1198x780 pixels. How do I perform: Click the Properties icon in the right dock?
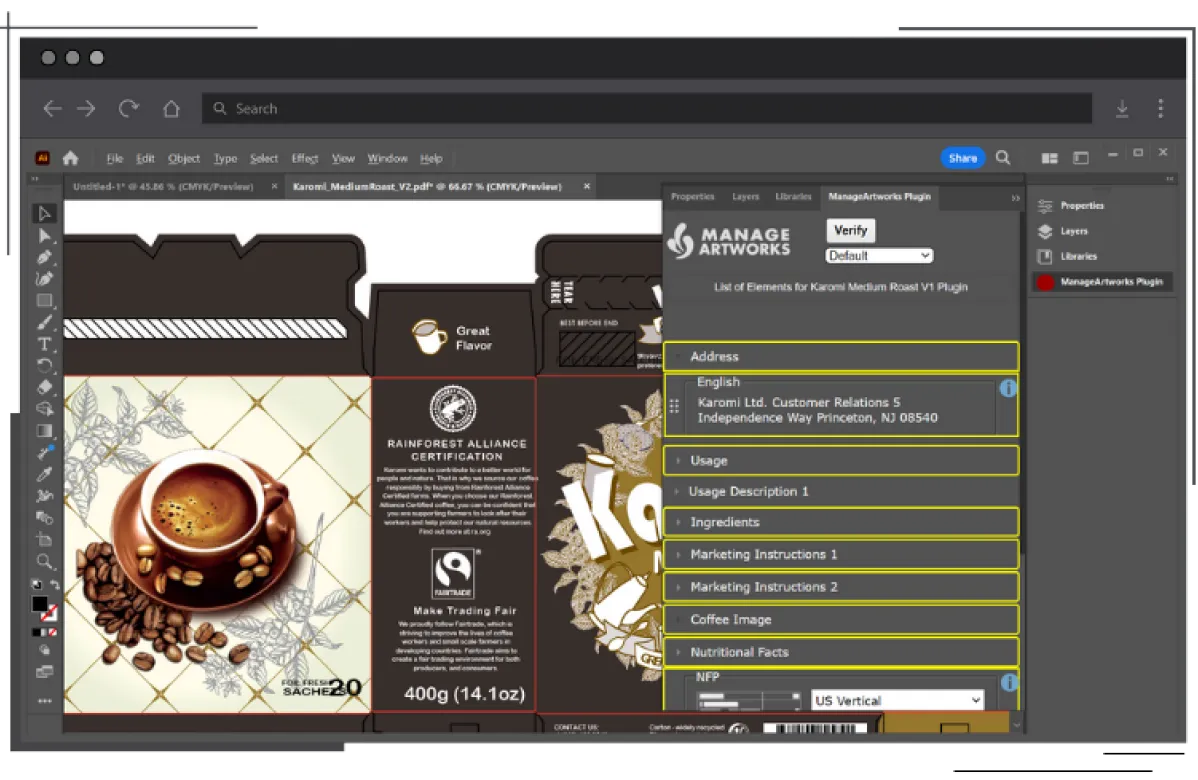point(1045,206)
